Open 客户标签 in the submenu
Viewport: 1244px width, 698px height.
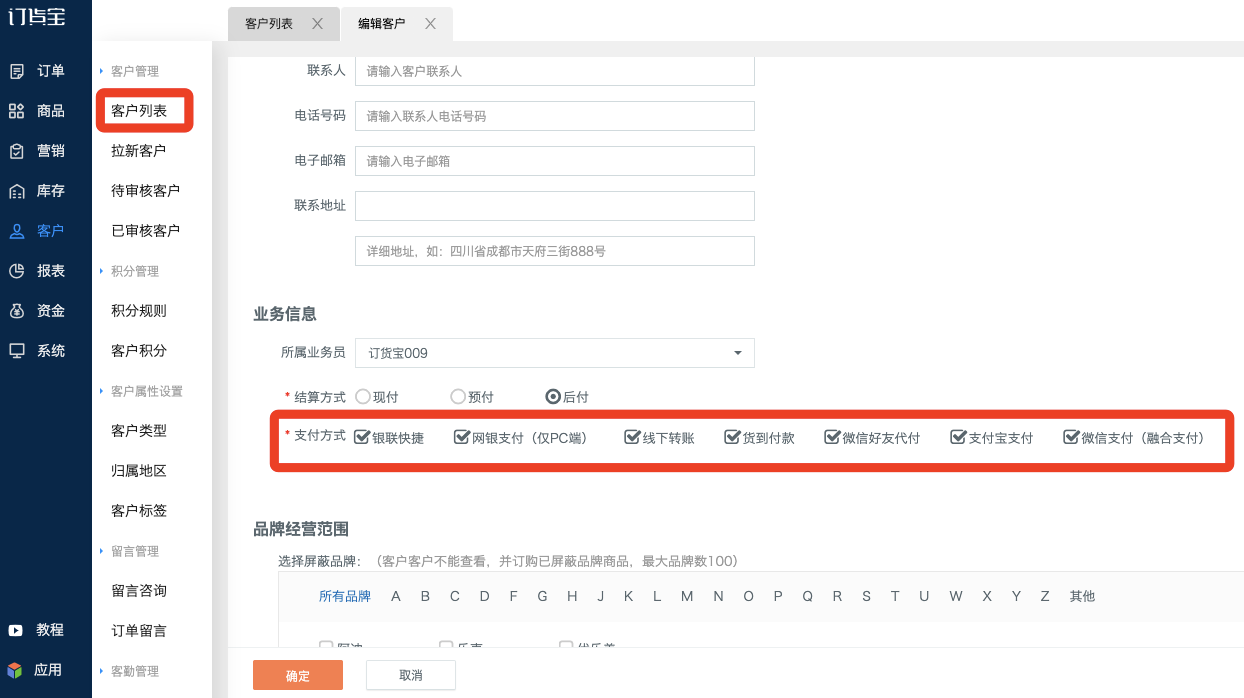pos(139,511)
